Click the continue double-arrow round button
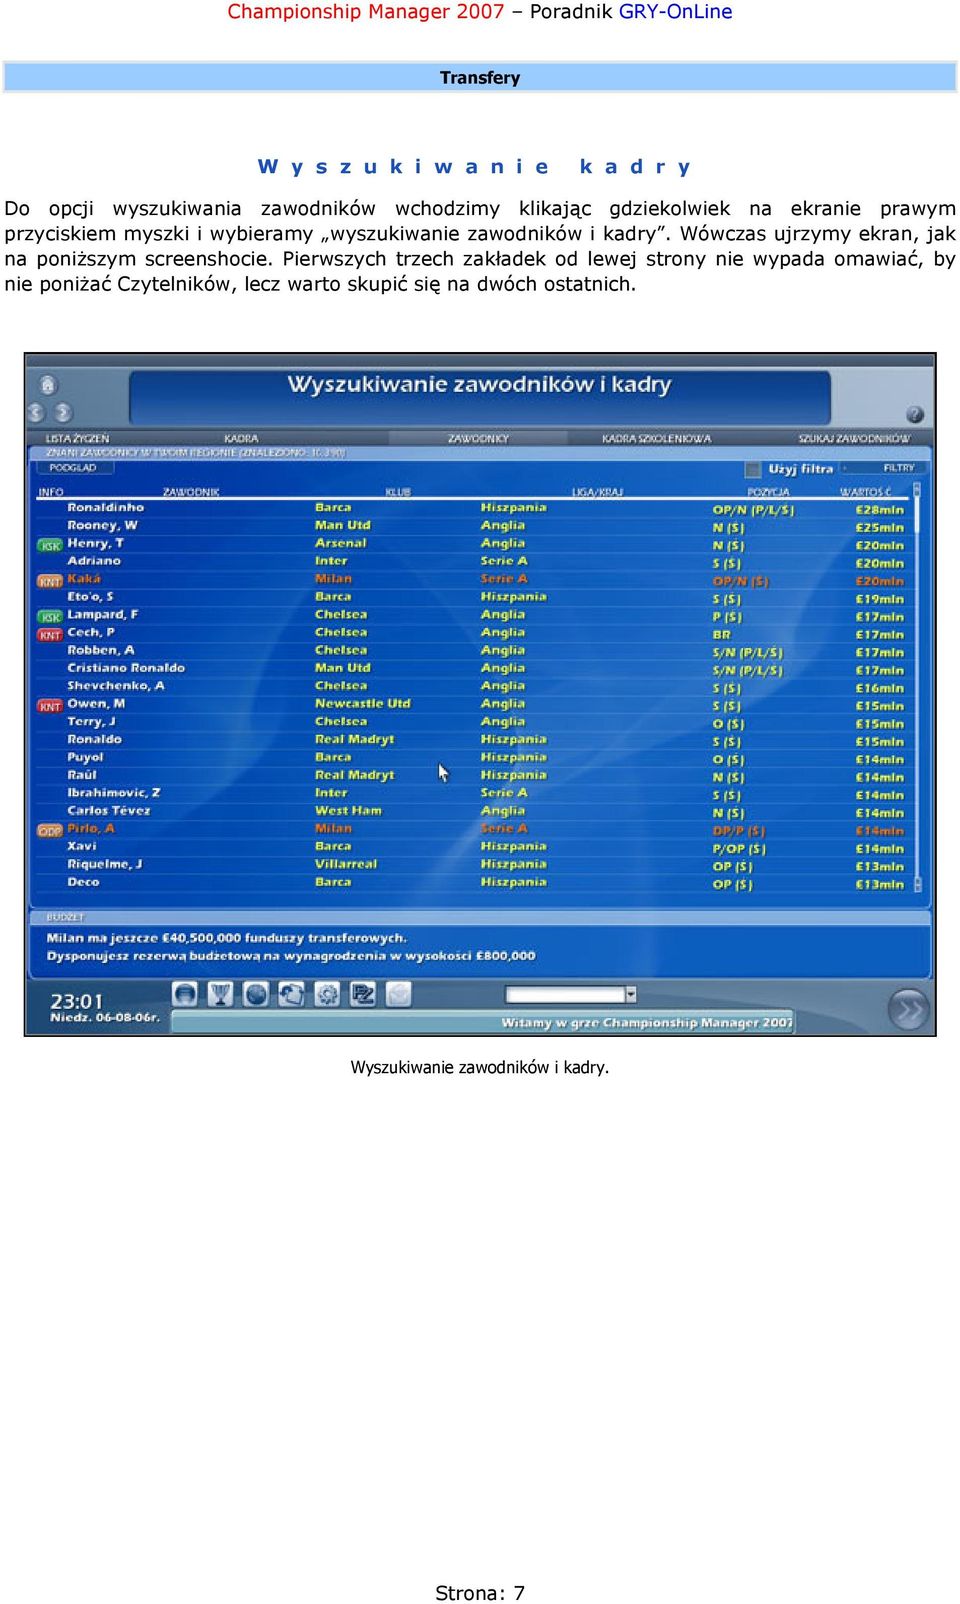The image size is (960, 1604). (x=908, y=1010)
